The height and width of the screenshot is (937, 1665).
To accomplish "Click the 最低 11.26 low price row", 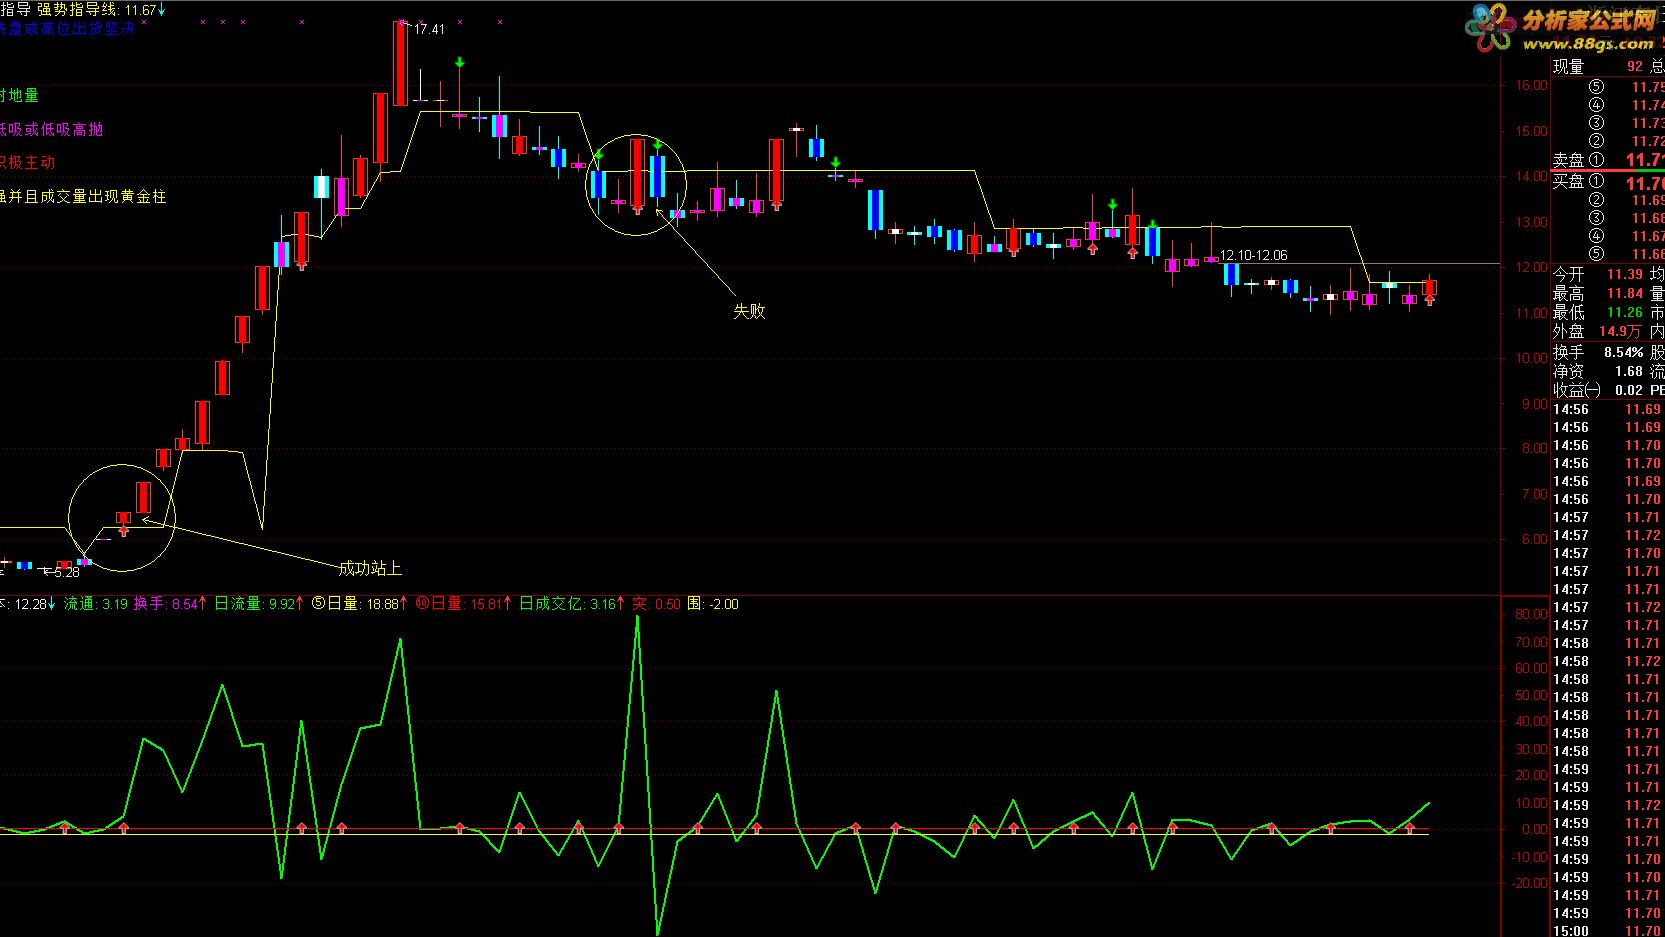I will pos(1598,312).
